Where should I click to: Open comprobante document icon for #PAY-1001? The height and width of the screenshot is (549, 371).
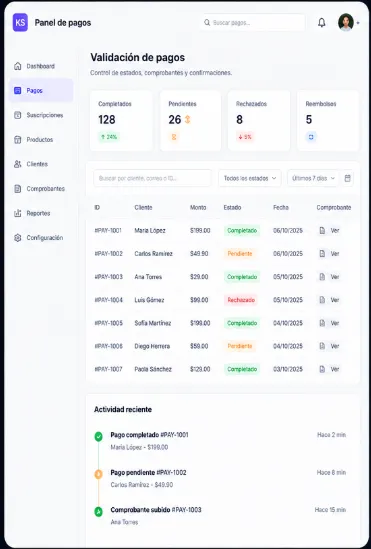(x=322, y=230)
